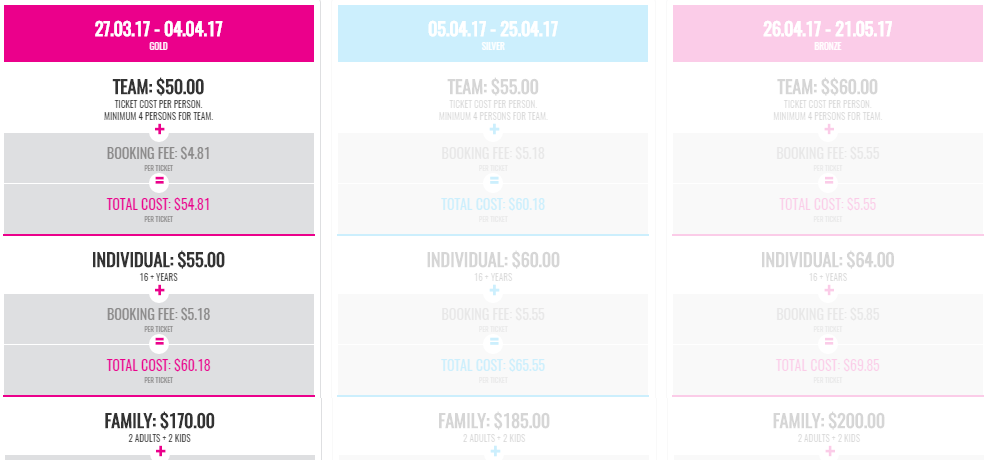Click the equals icon above Total Cost $60.18 in Gold
The height and width of the screenshot is (460, 987).
coord(159,342)
